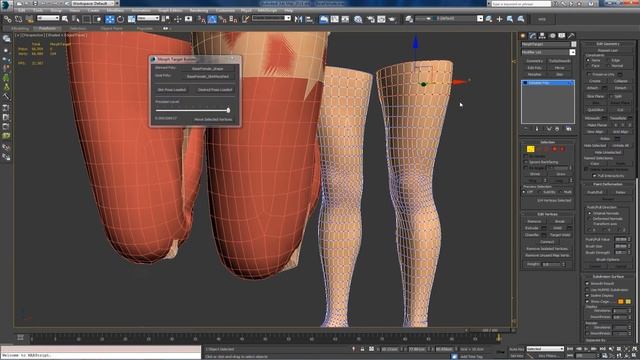Toggle Full Interactivity checkbox
Screen dimensions: 640x360
tap(594, 176)
